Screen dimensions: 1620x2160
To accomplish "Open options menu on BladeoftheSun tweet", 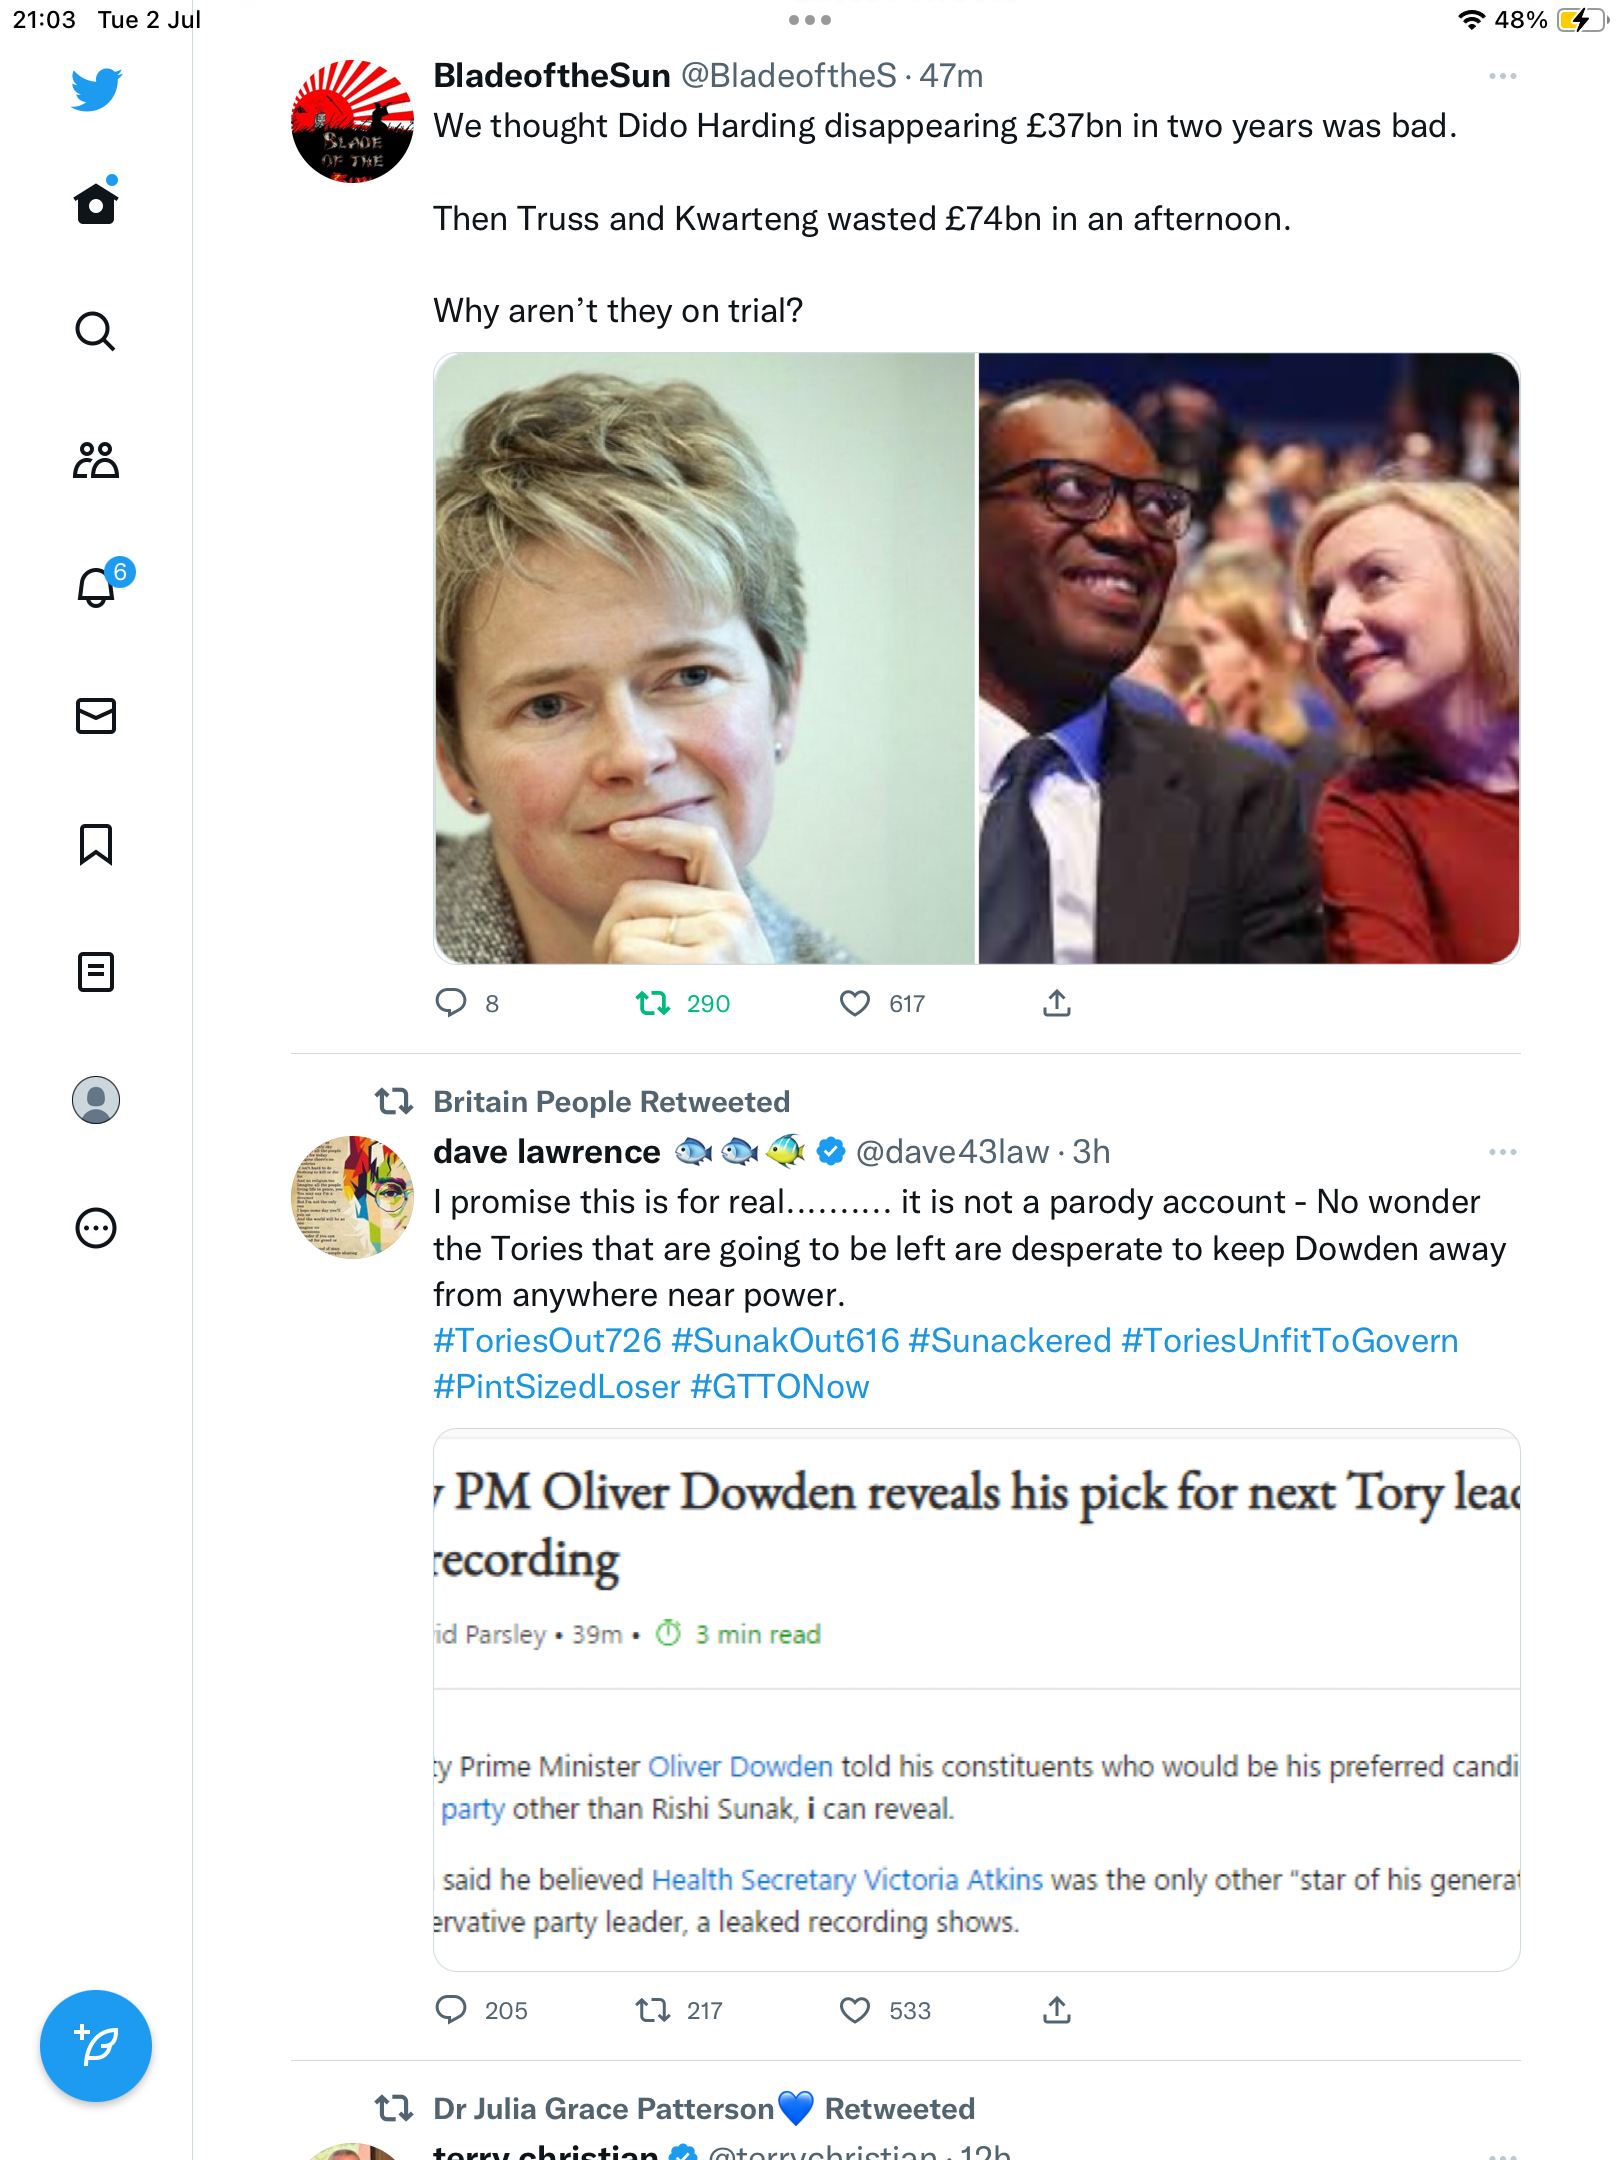I will (1502, 76).
